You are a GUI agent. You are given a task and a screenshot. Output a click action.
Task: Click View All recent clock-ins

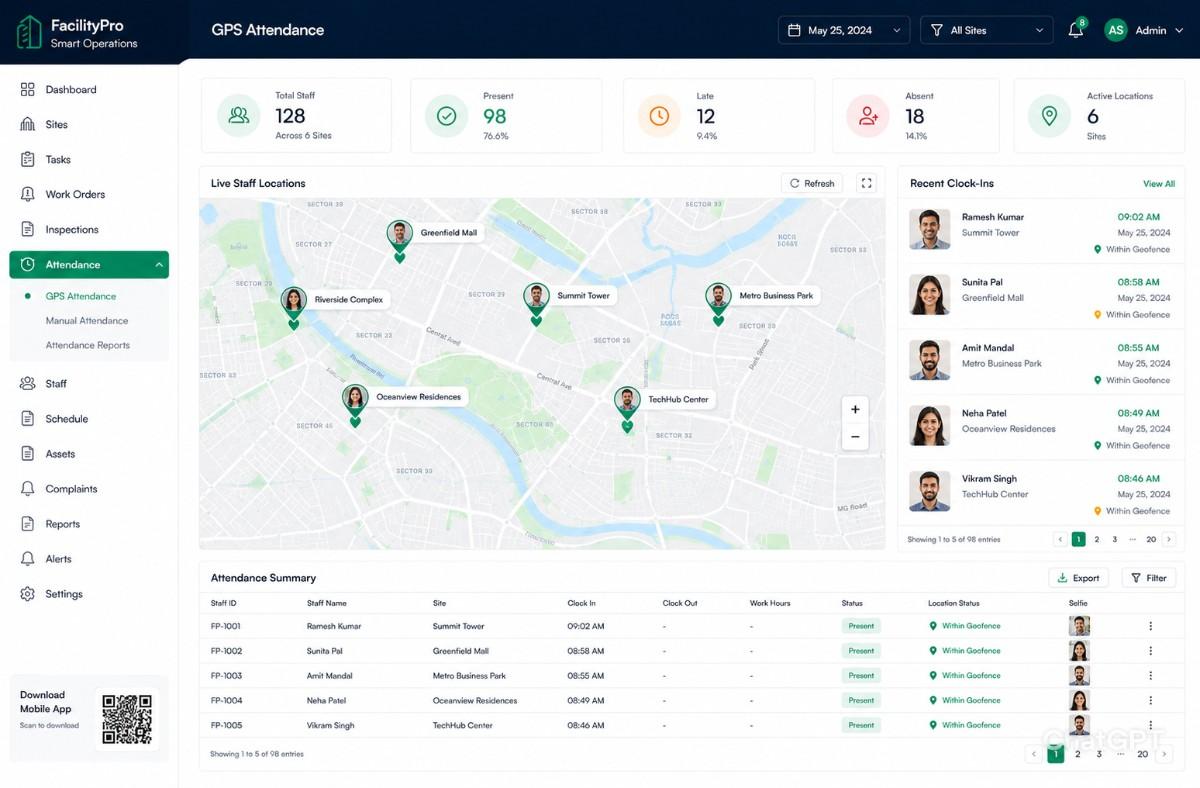click(1159, 184)
